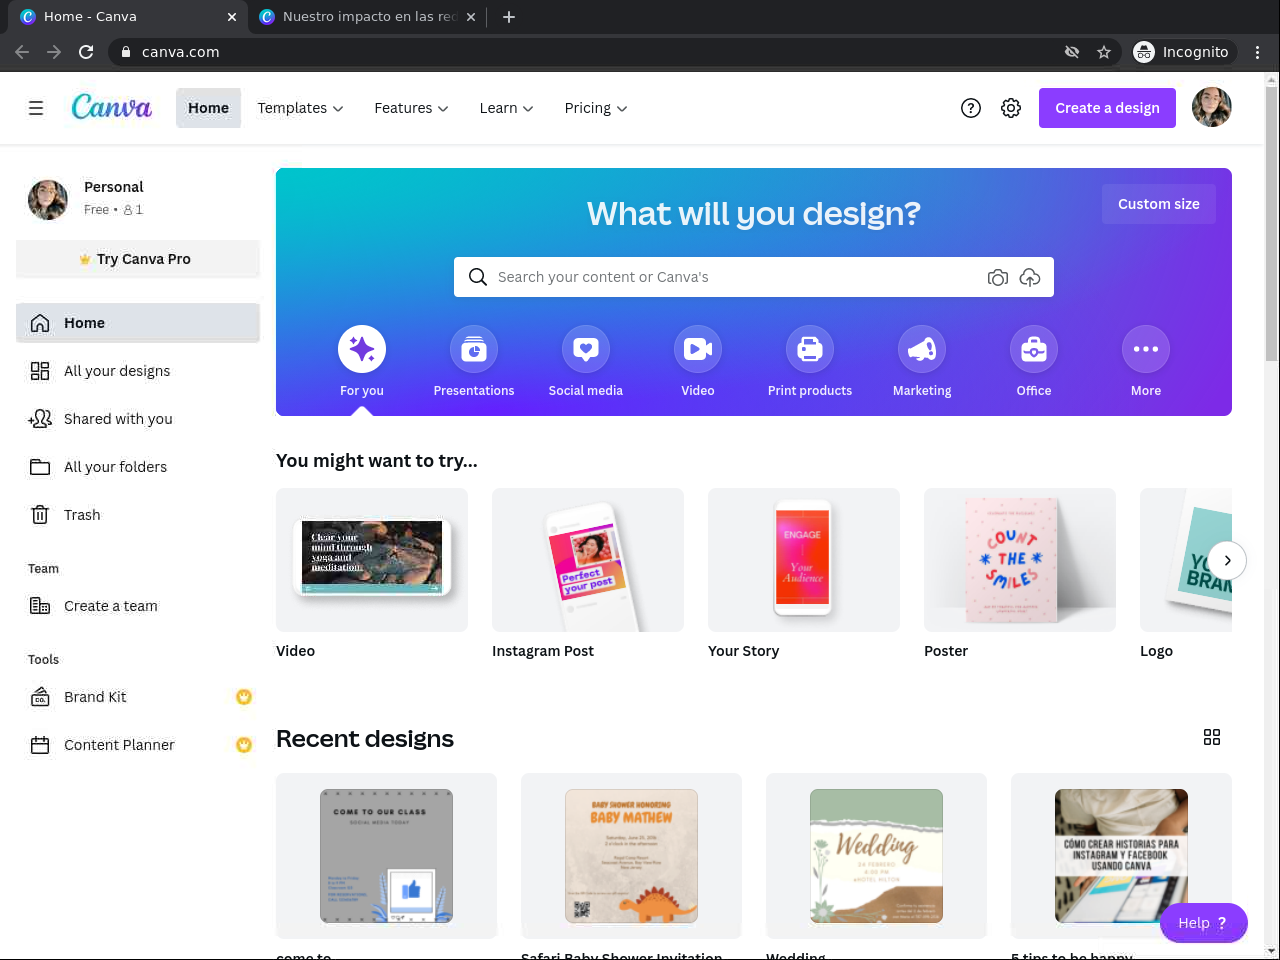This screenshot has height=960, width=1280.
Task: Choose the Logo design thumbnail
Action: tap(1186, 560)
